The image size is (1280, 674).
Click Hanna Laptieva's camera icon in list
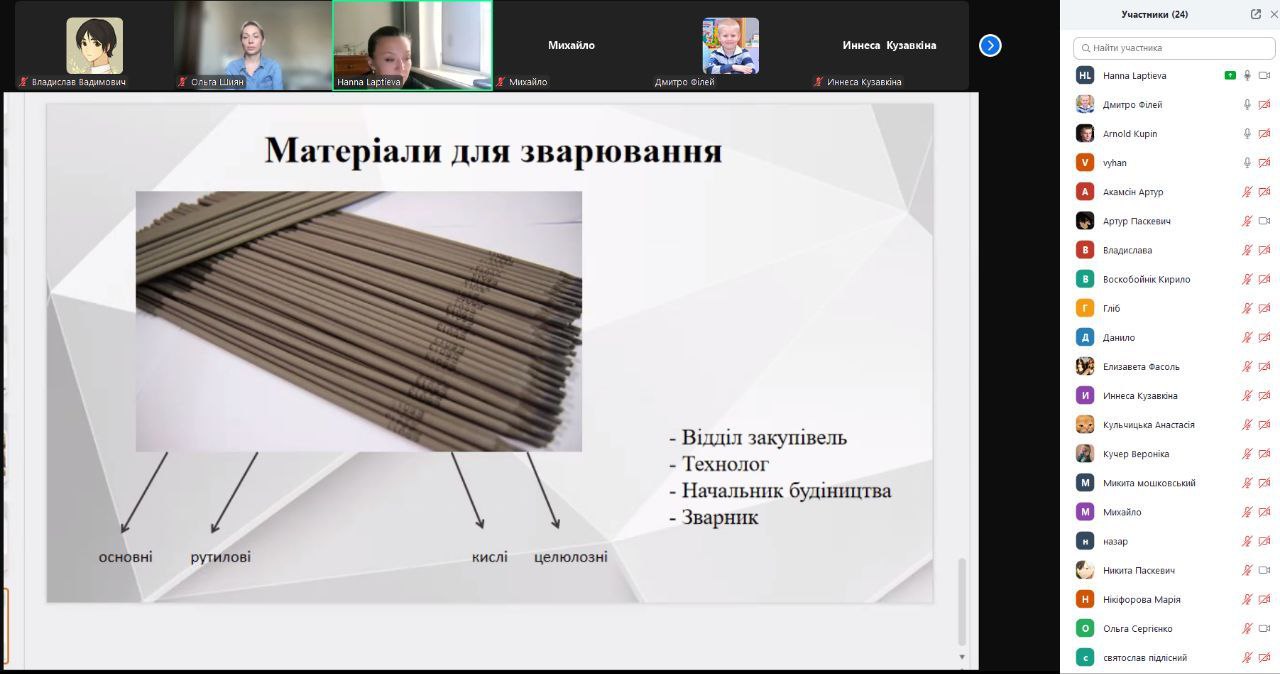tap(1264, 75)
